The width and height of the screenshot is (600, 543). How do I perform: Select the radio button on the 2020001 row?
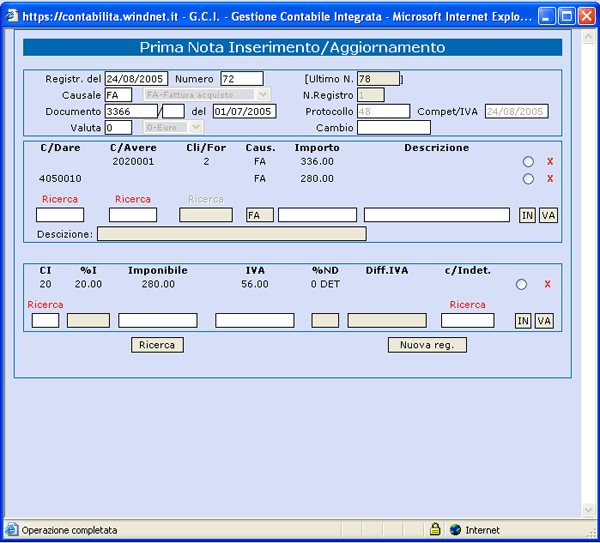pos(528,162)
